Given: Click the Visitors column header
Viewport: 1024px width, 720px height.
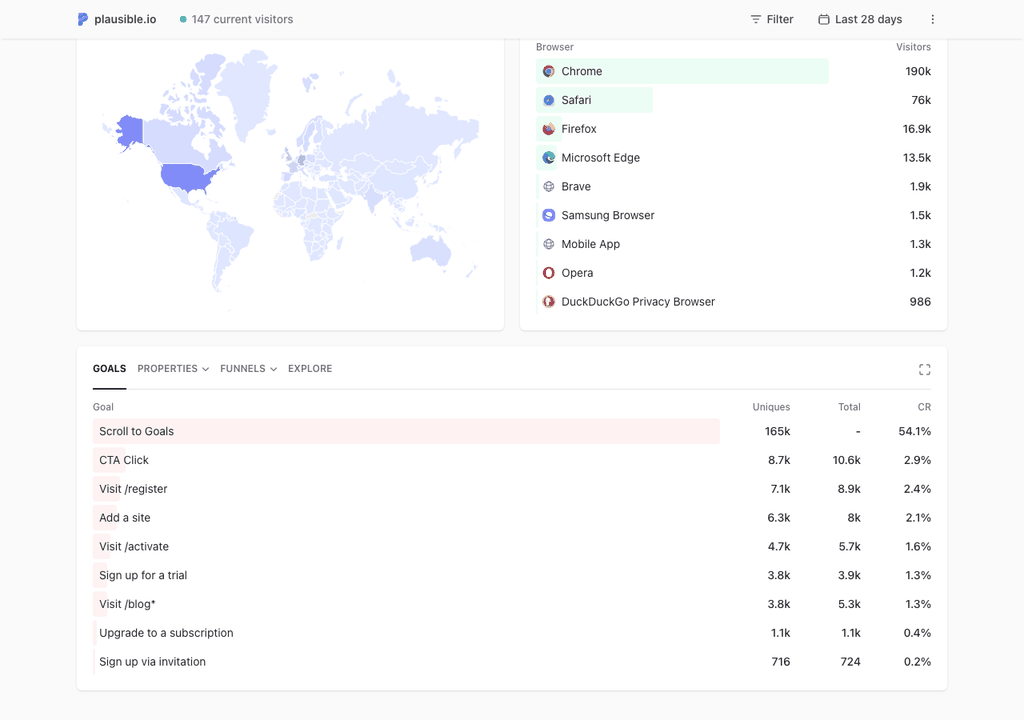Looking at the screenshot, I should click(x=913, y=47).
